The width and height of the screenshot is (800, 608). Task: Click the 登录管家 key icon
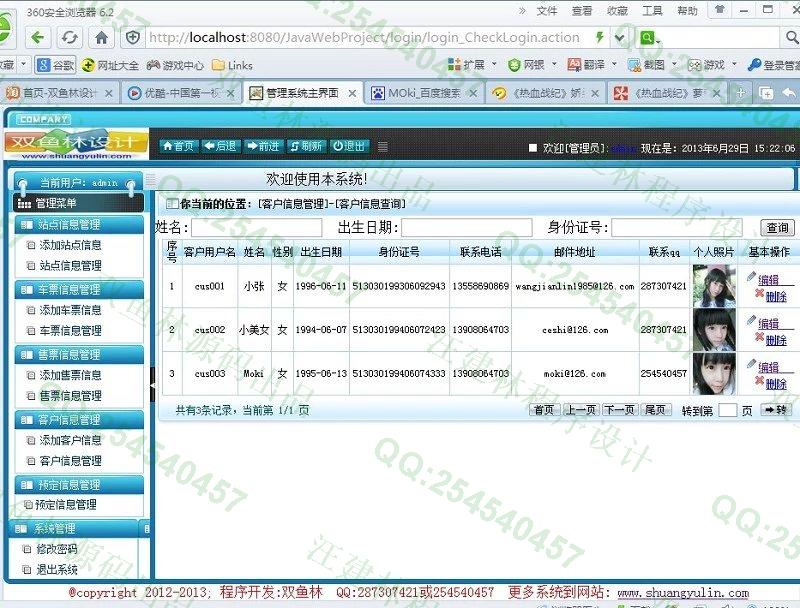coord(754,65)
